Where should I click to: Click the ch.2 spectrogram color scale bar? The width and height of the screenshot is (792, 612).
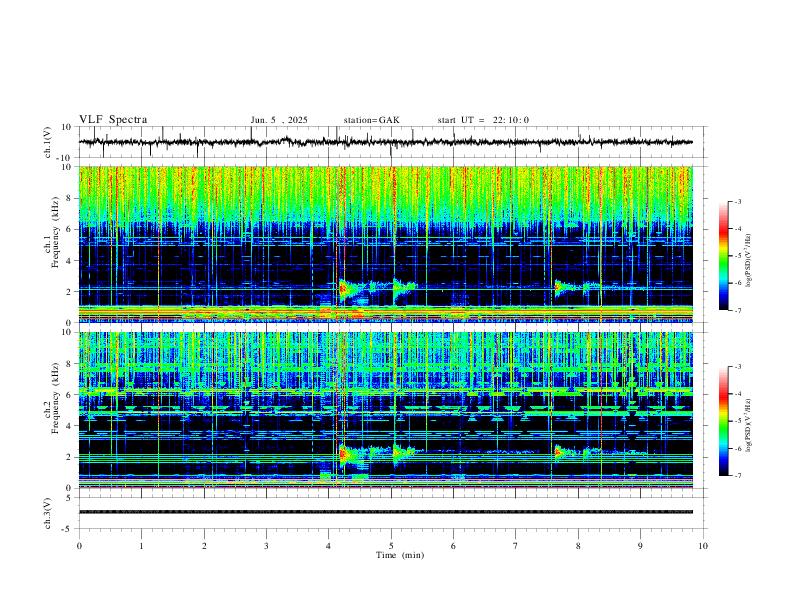[x=723, y=421]
